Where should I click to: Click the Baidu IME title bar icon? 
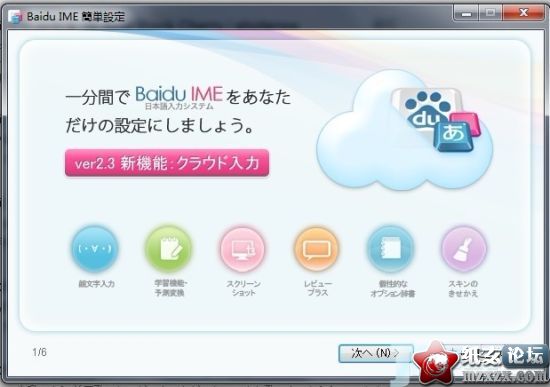tap(15, 16)
